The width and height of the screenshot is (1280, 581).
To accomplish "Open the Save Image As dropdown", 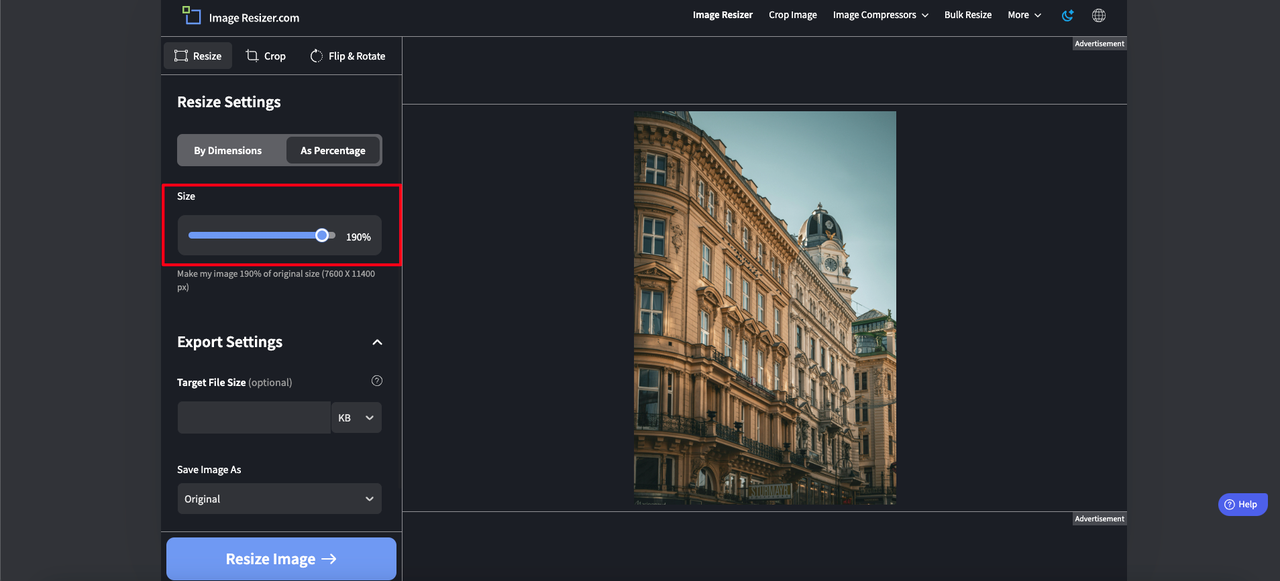I will 280,499.
